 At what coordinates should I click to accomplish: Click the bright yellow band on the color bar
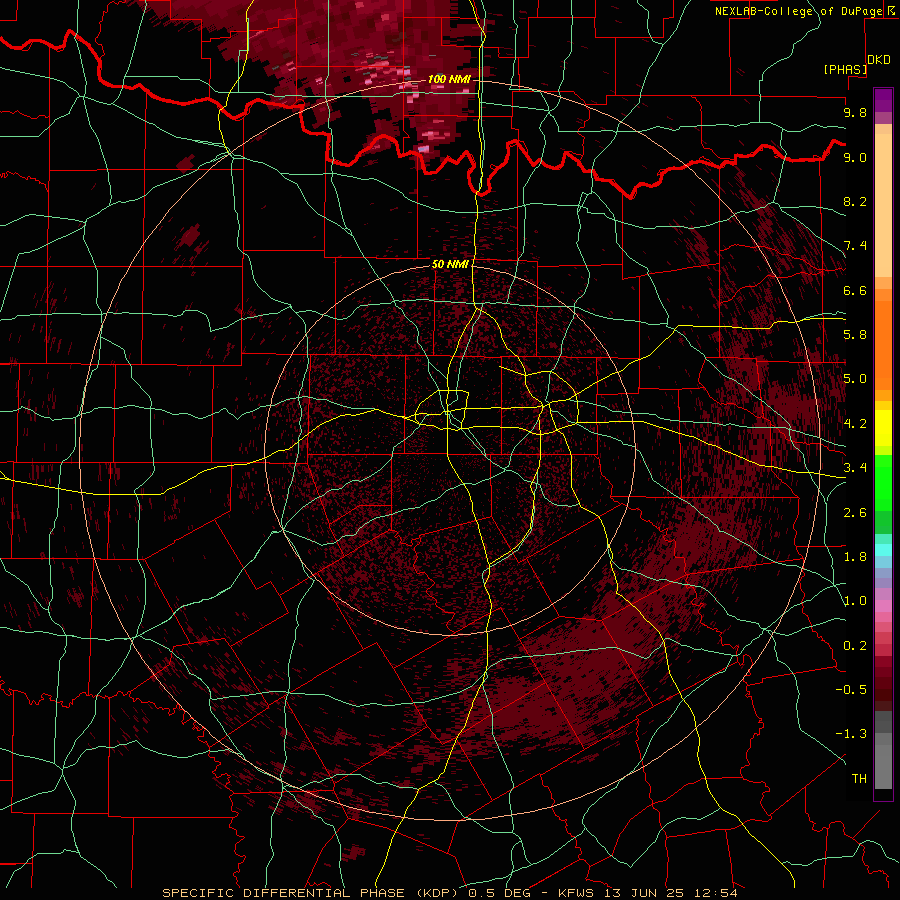(x=883, y=428)
